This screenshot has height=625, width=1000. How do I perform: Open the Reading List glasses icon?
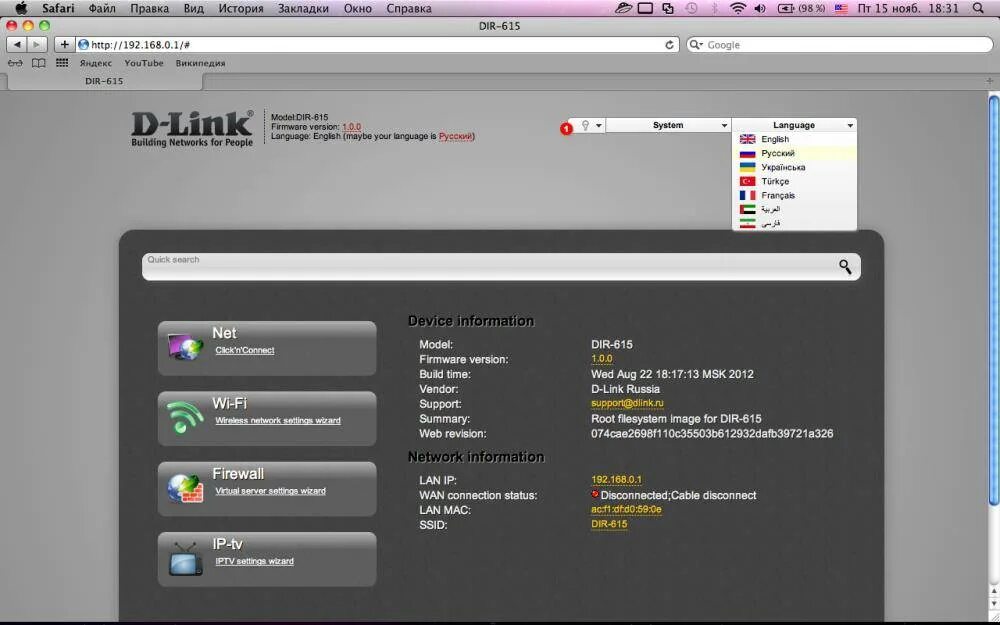point(15,63)
